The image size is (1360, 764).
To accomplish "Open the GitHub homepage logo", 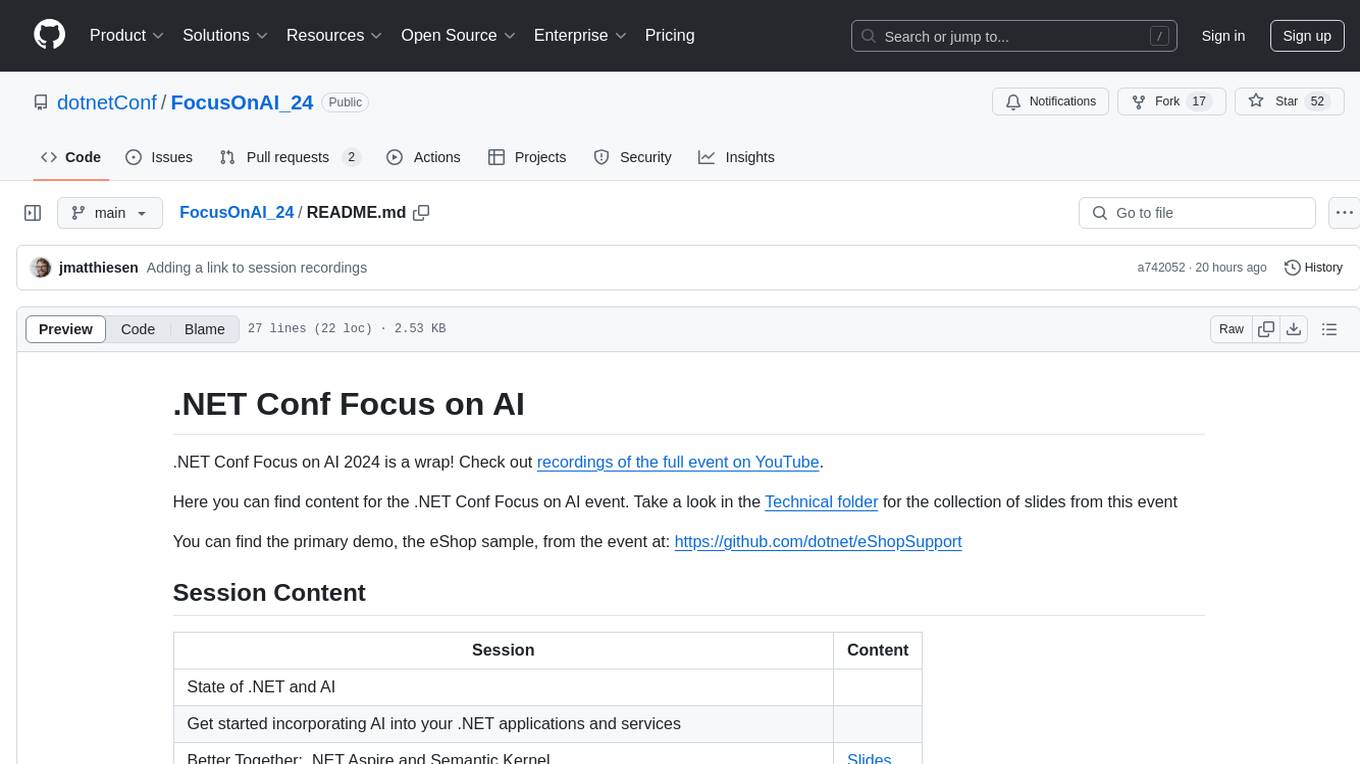I will point(49,35).
